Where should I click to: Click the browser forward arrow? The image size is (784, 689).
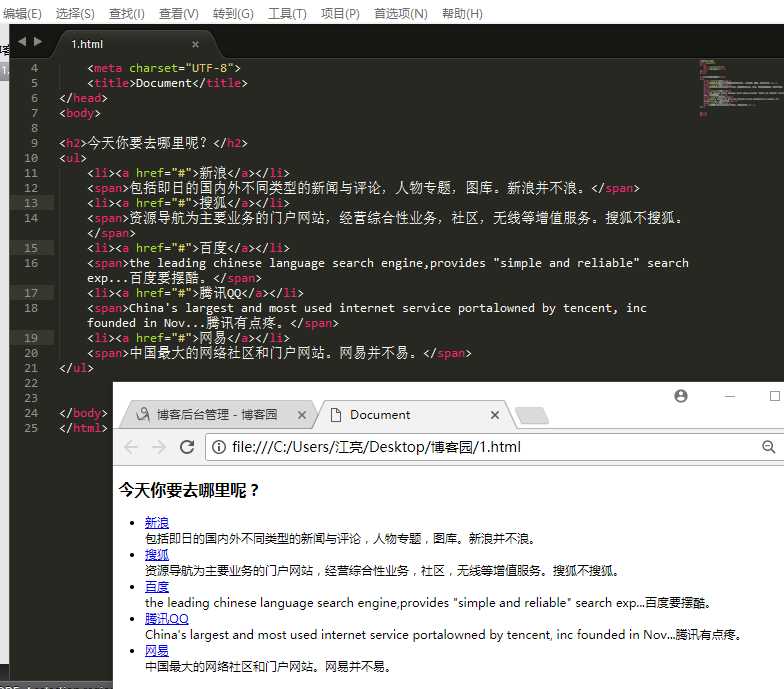pos(159,446)
